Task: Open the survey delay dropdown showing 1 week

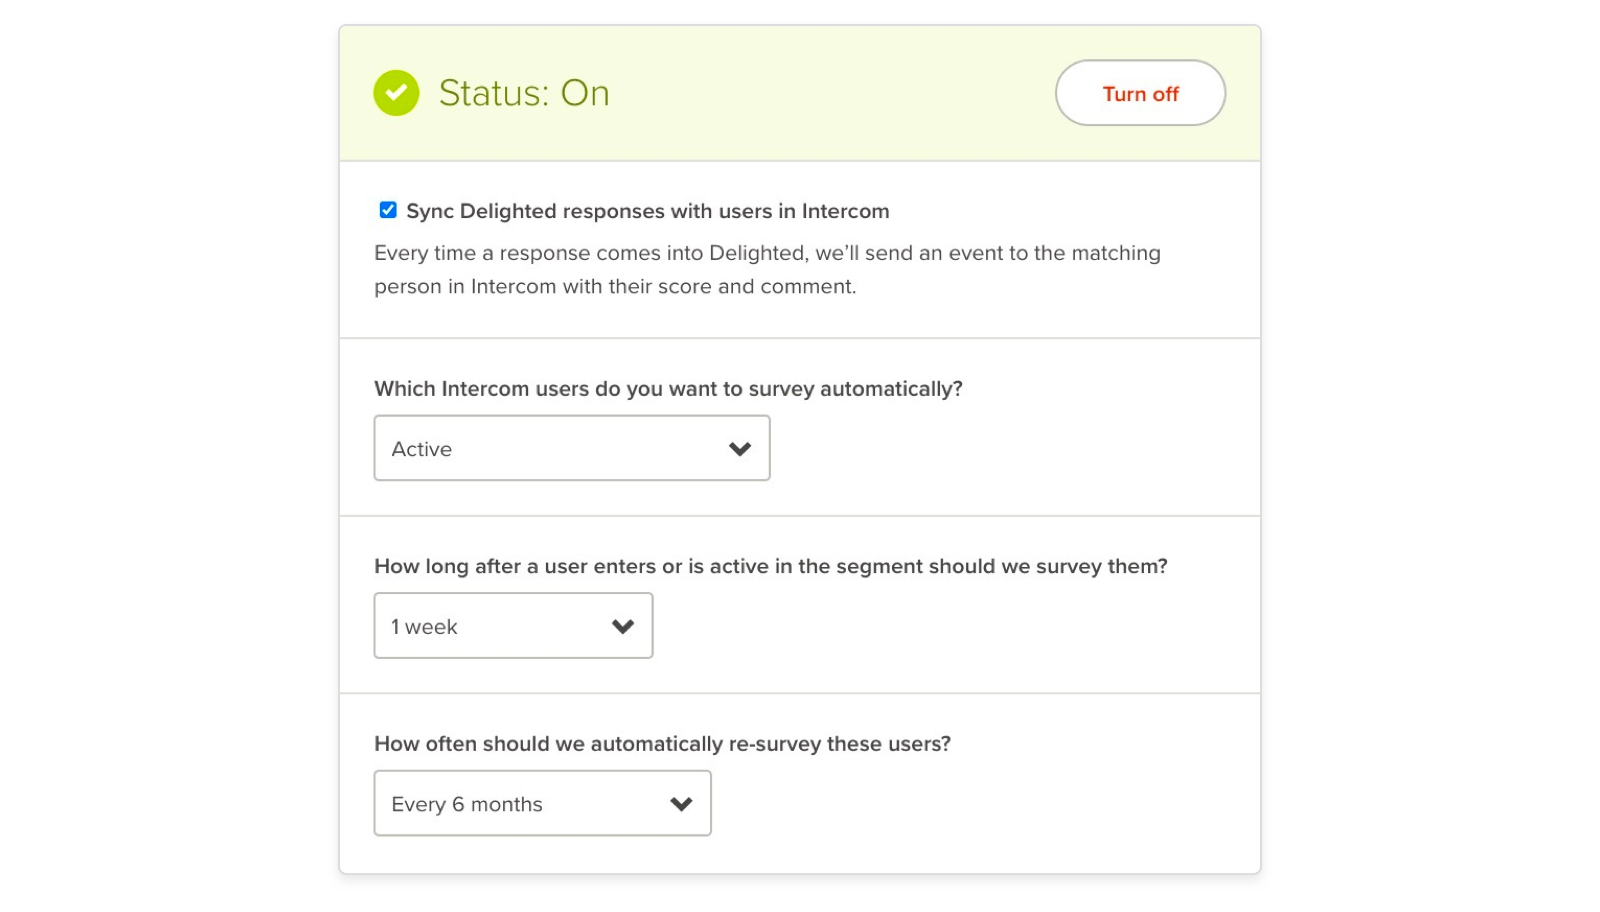Action: 513,625
